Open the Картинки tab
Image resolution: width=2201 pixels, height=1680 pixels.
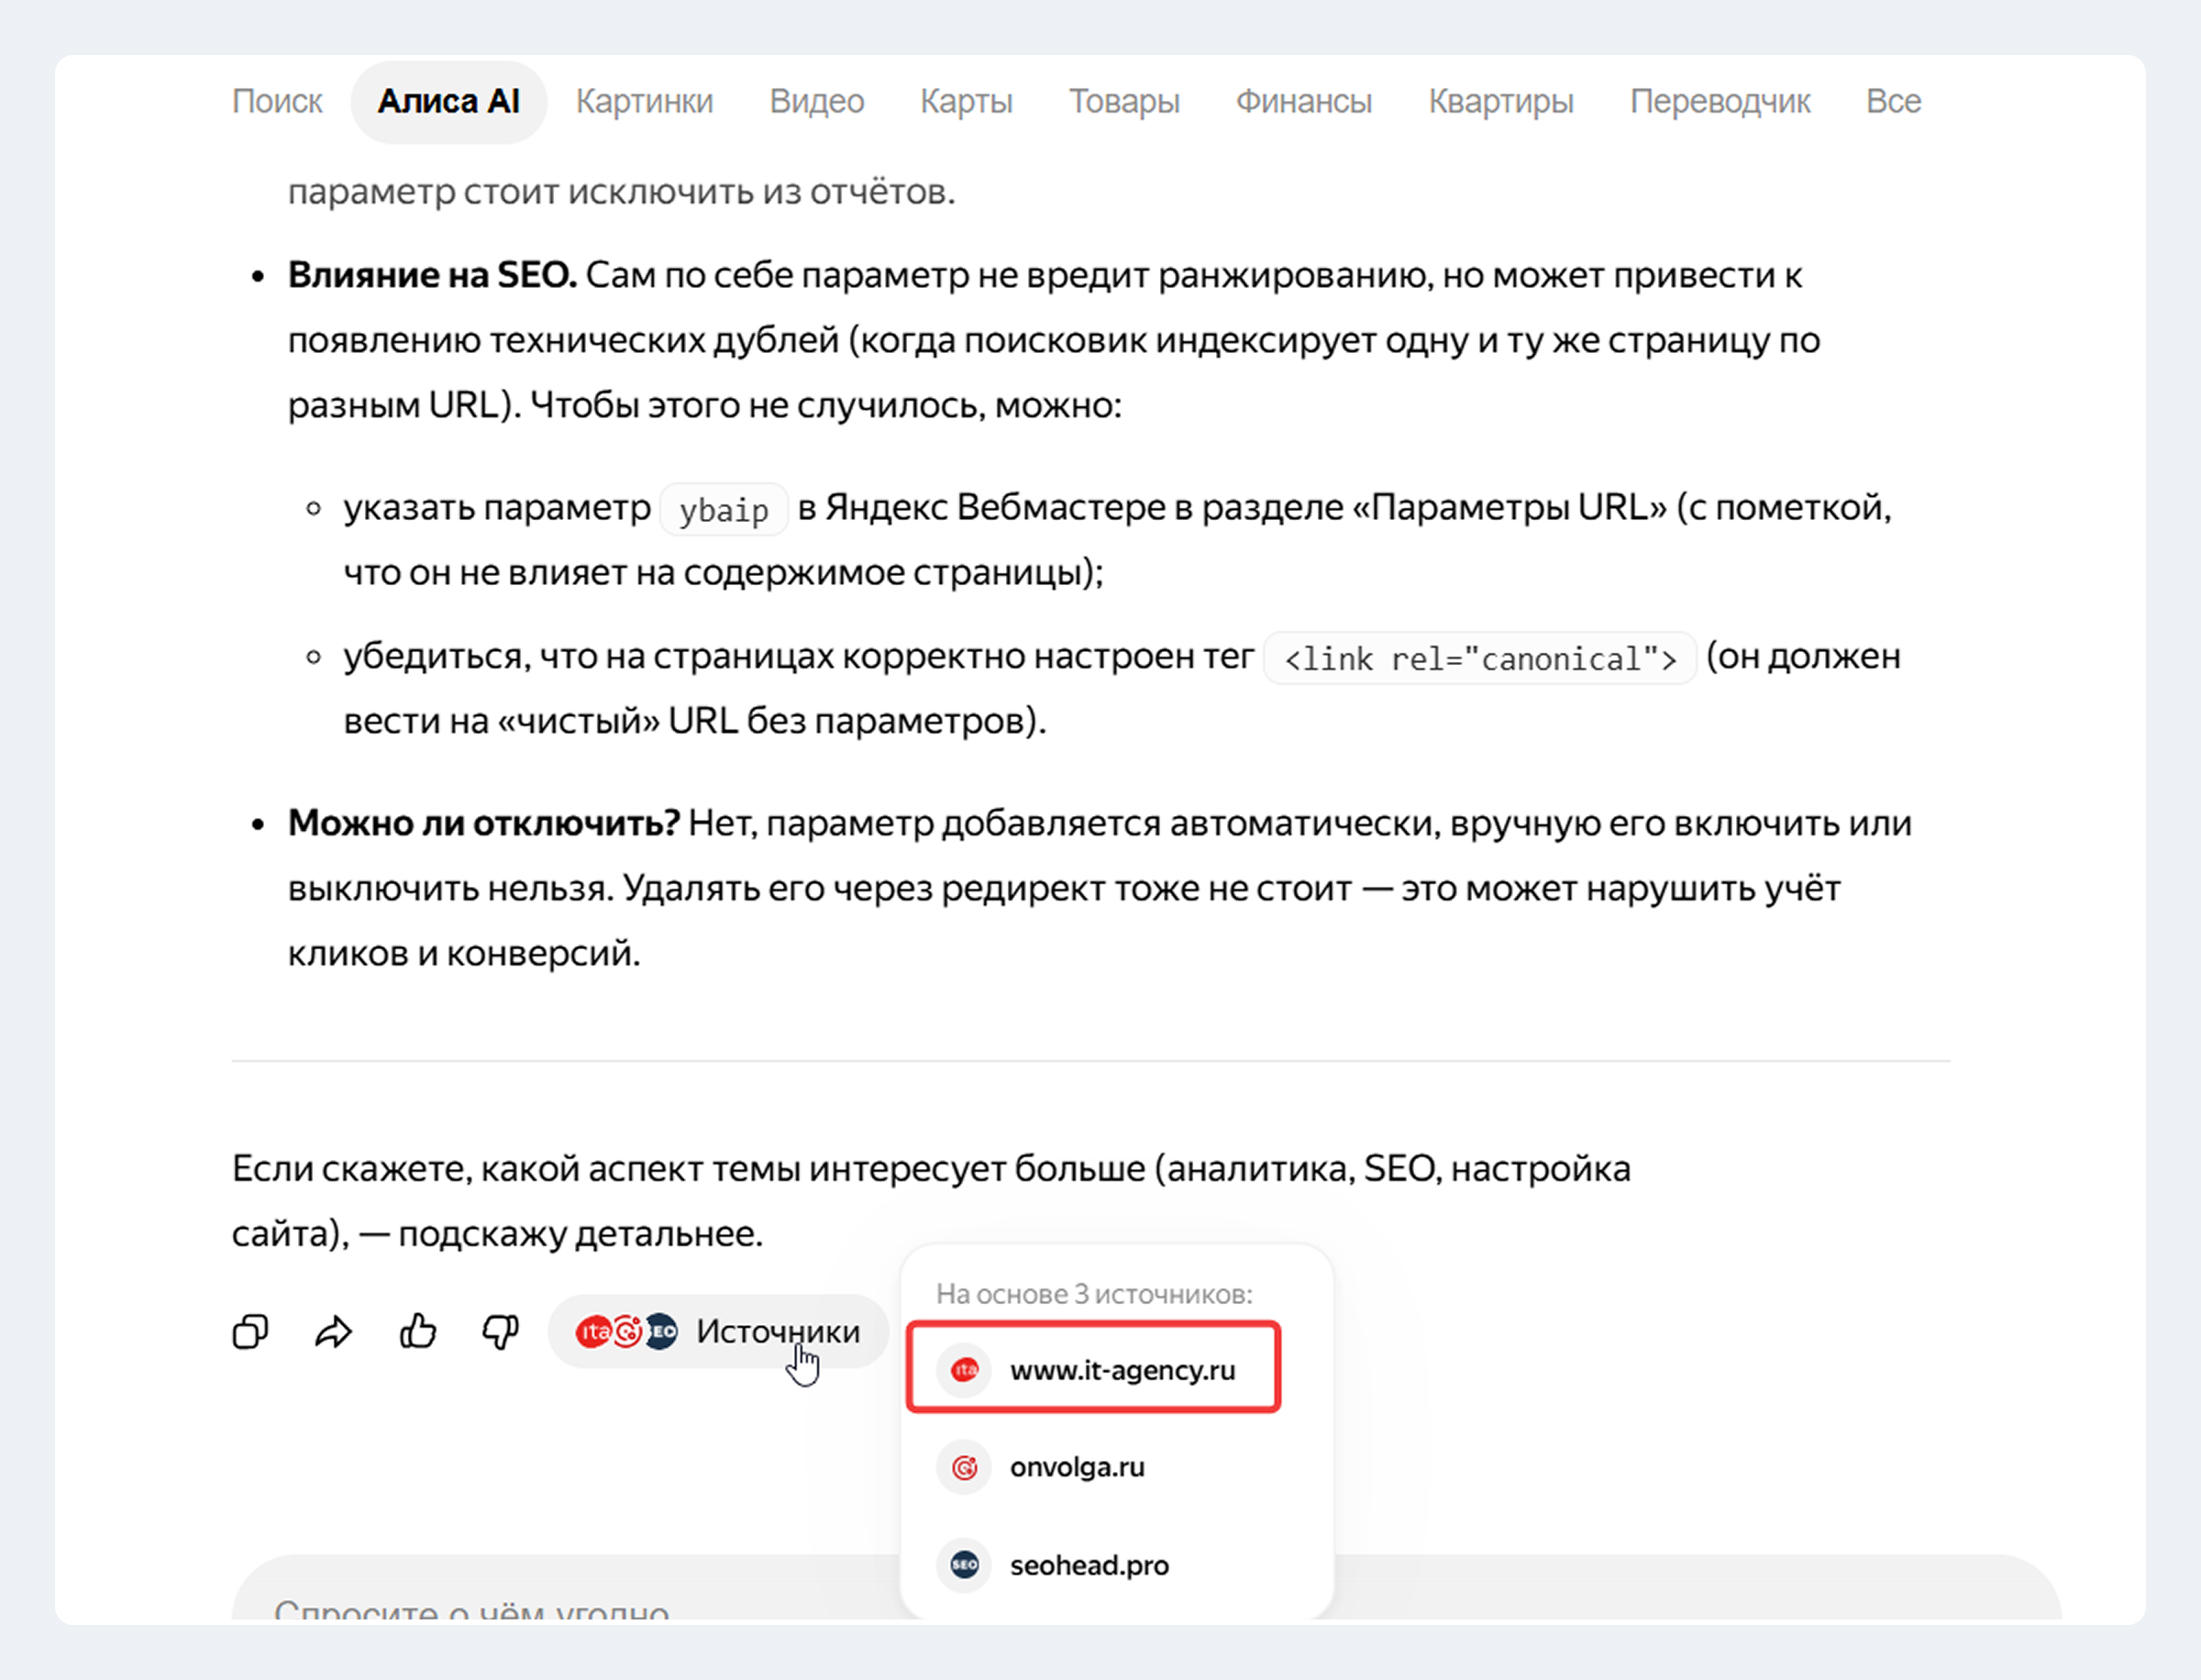[644, 101]
